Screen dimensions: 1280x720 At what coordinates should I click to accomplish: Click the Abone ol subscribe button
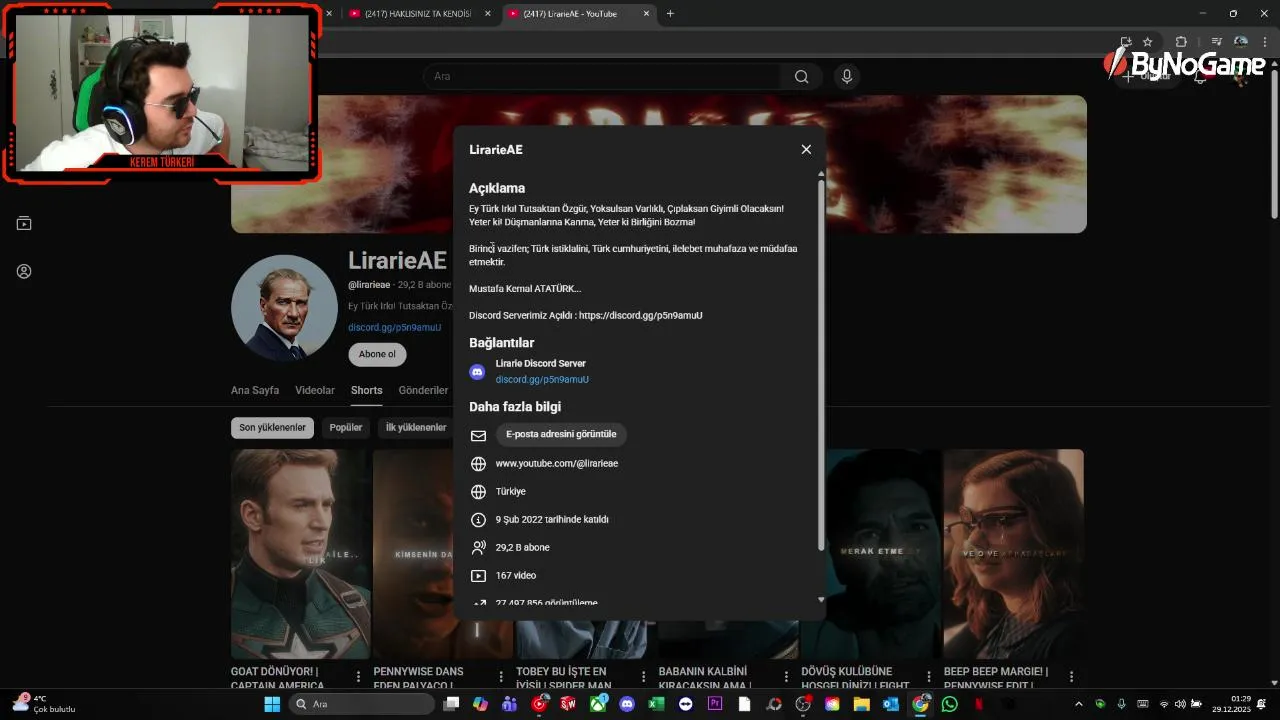(x=377, y=354)
